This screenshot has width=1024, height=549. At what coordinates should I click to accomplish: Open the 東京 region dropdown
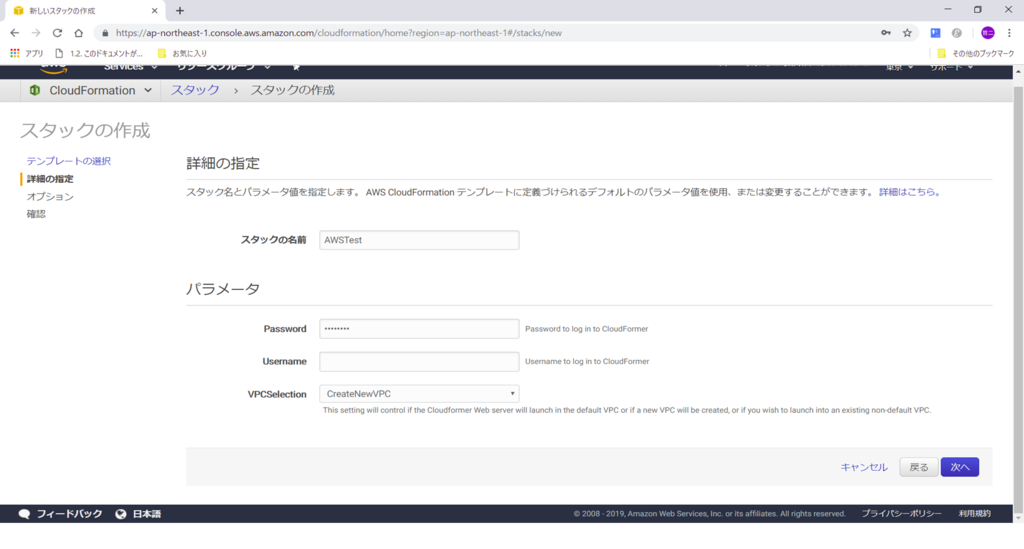899,67
